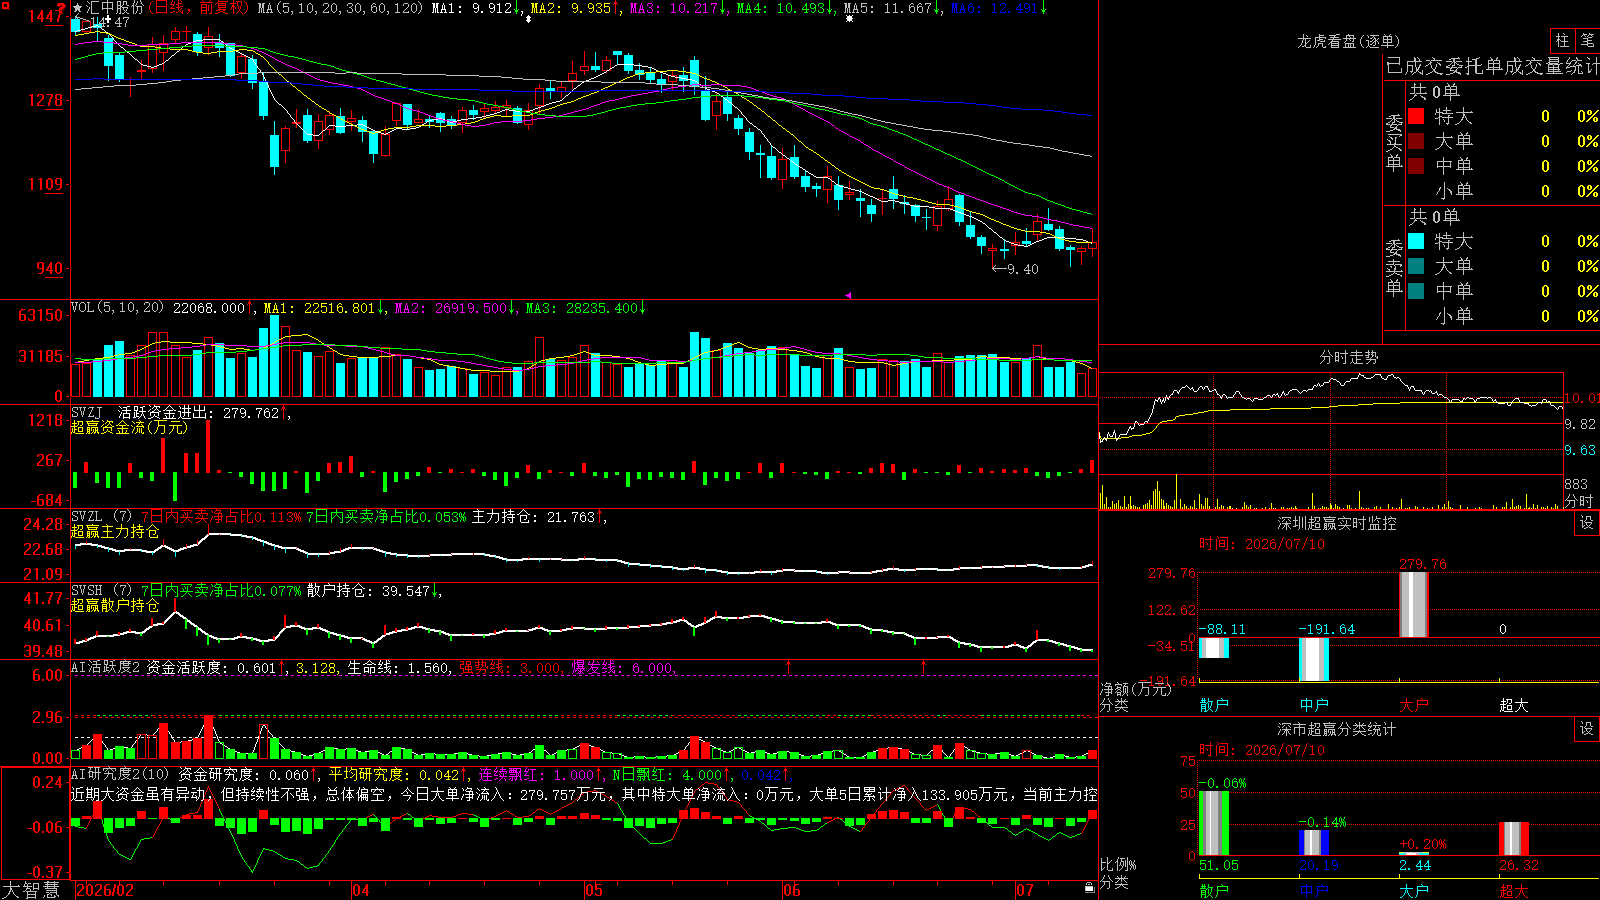
Task: Click the small red square icon in the top-left corner
Action: (x=4, y=4)
